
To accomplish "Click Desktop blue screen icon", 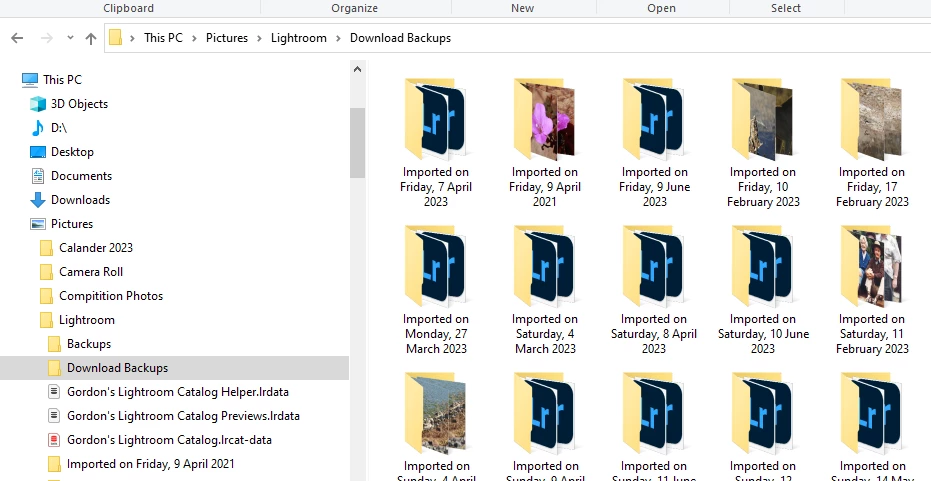I will (x=38, y=152).
